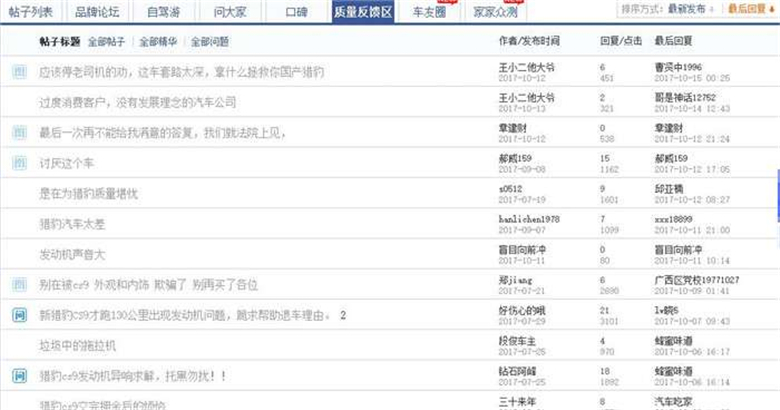Open last replier 蜂蜜味道 at 16:14
Screen dimensions: 780x410
674,371
